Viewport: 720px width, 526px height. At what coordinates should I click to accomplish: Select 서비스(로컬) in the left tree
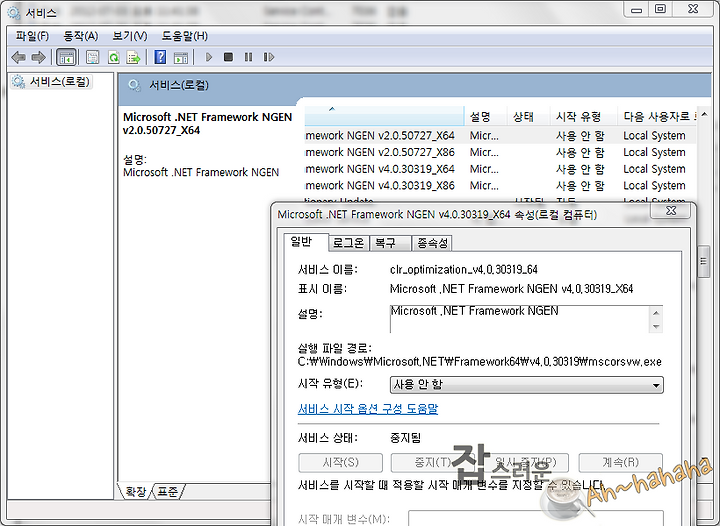51,82
